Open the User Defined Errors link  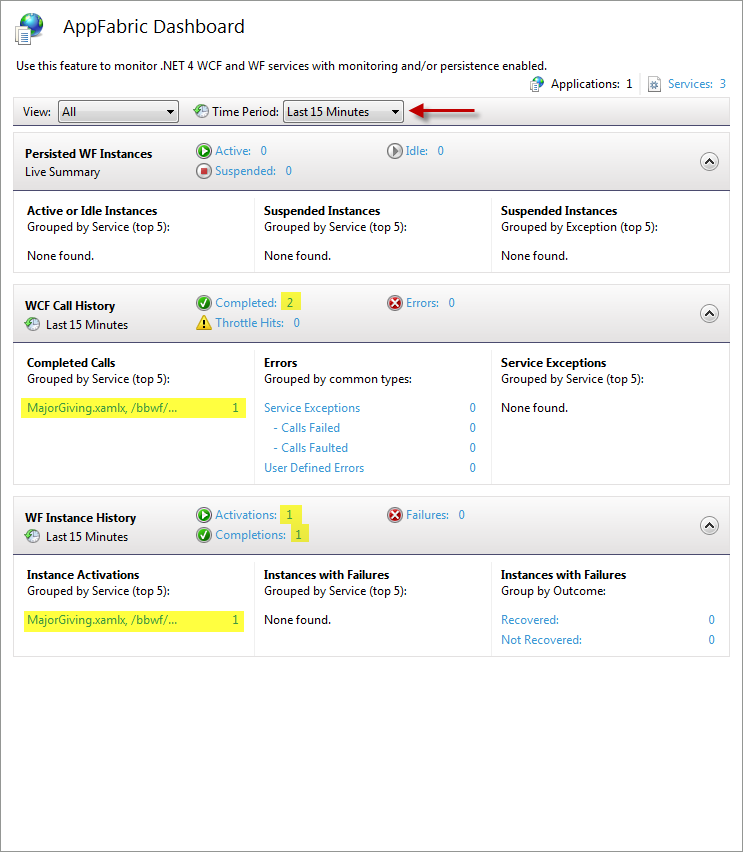pos(314,468)
